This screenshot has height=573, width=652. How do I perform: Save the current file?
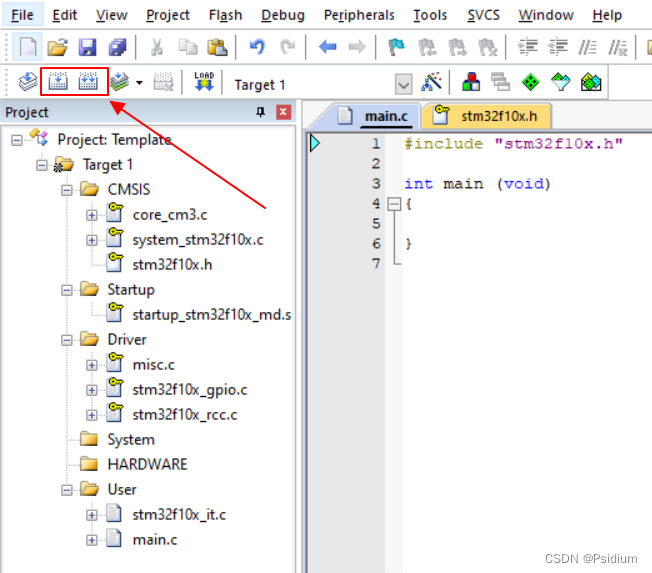(87, 47)
